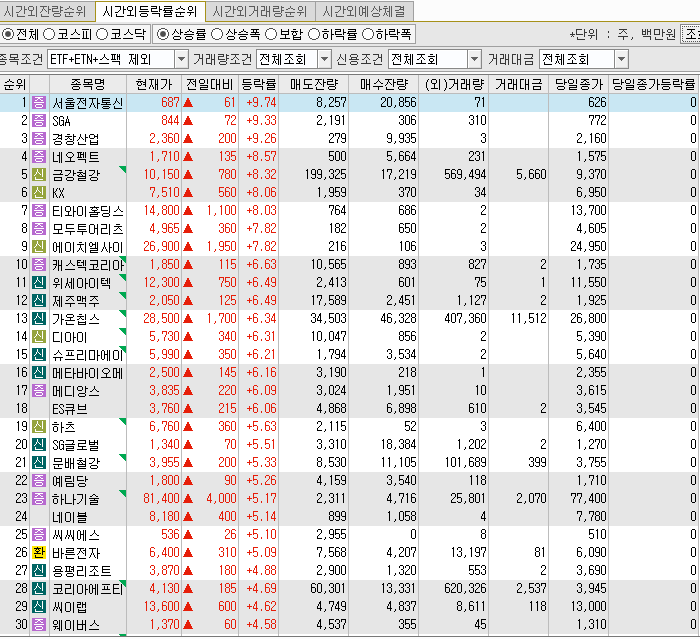Viewport: 700px width, 639px height.
Task: Click the 신 icon beside 슈프리마에이
Action: 39,355
